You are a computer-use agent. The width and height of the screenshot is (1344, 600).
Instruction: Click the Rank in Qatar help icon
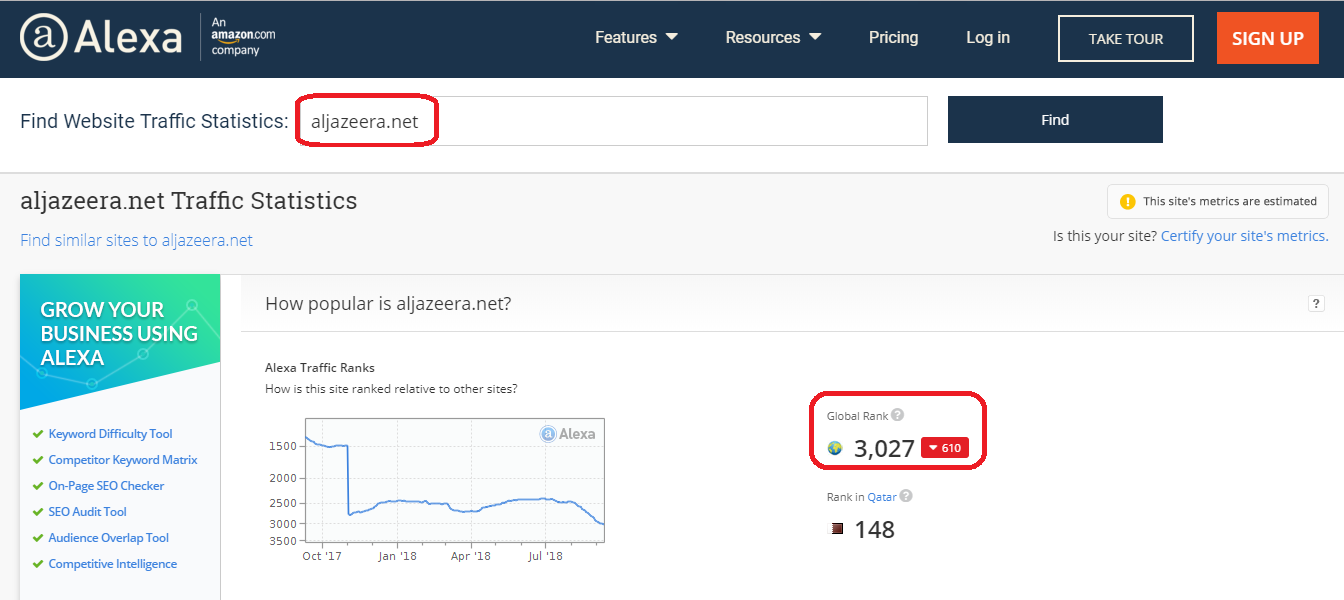point(906,496)
